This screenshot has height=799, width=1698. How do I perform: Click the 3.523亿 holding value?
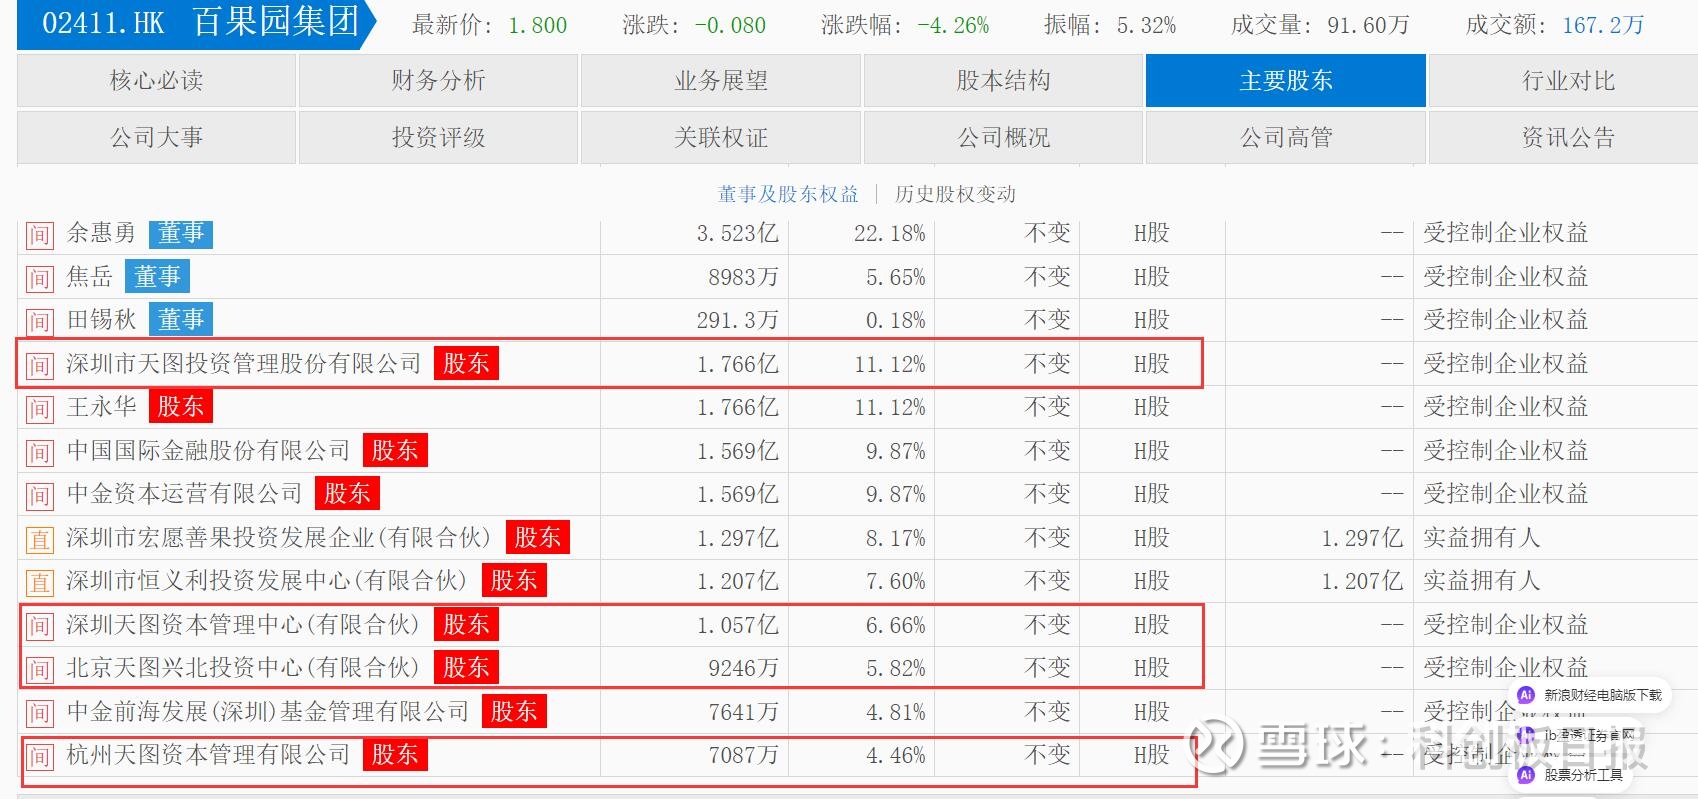738,234
